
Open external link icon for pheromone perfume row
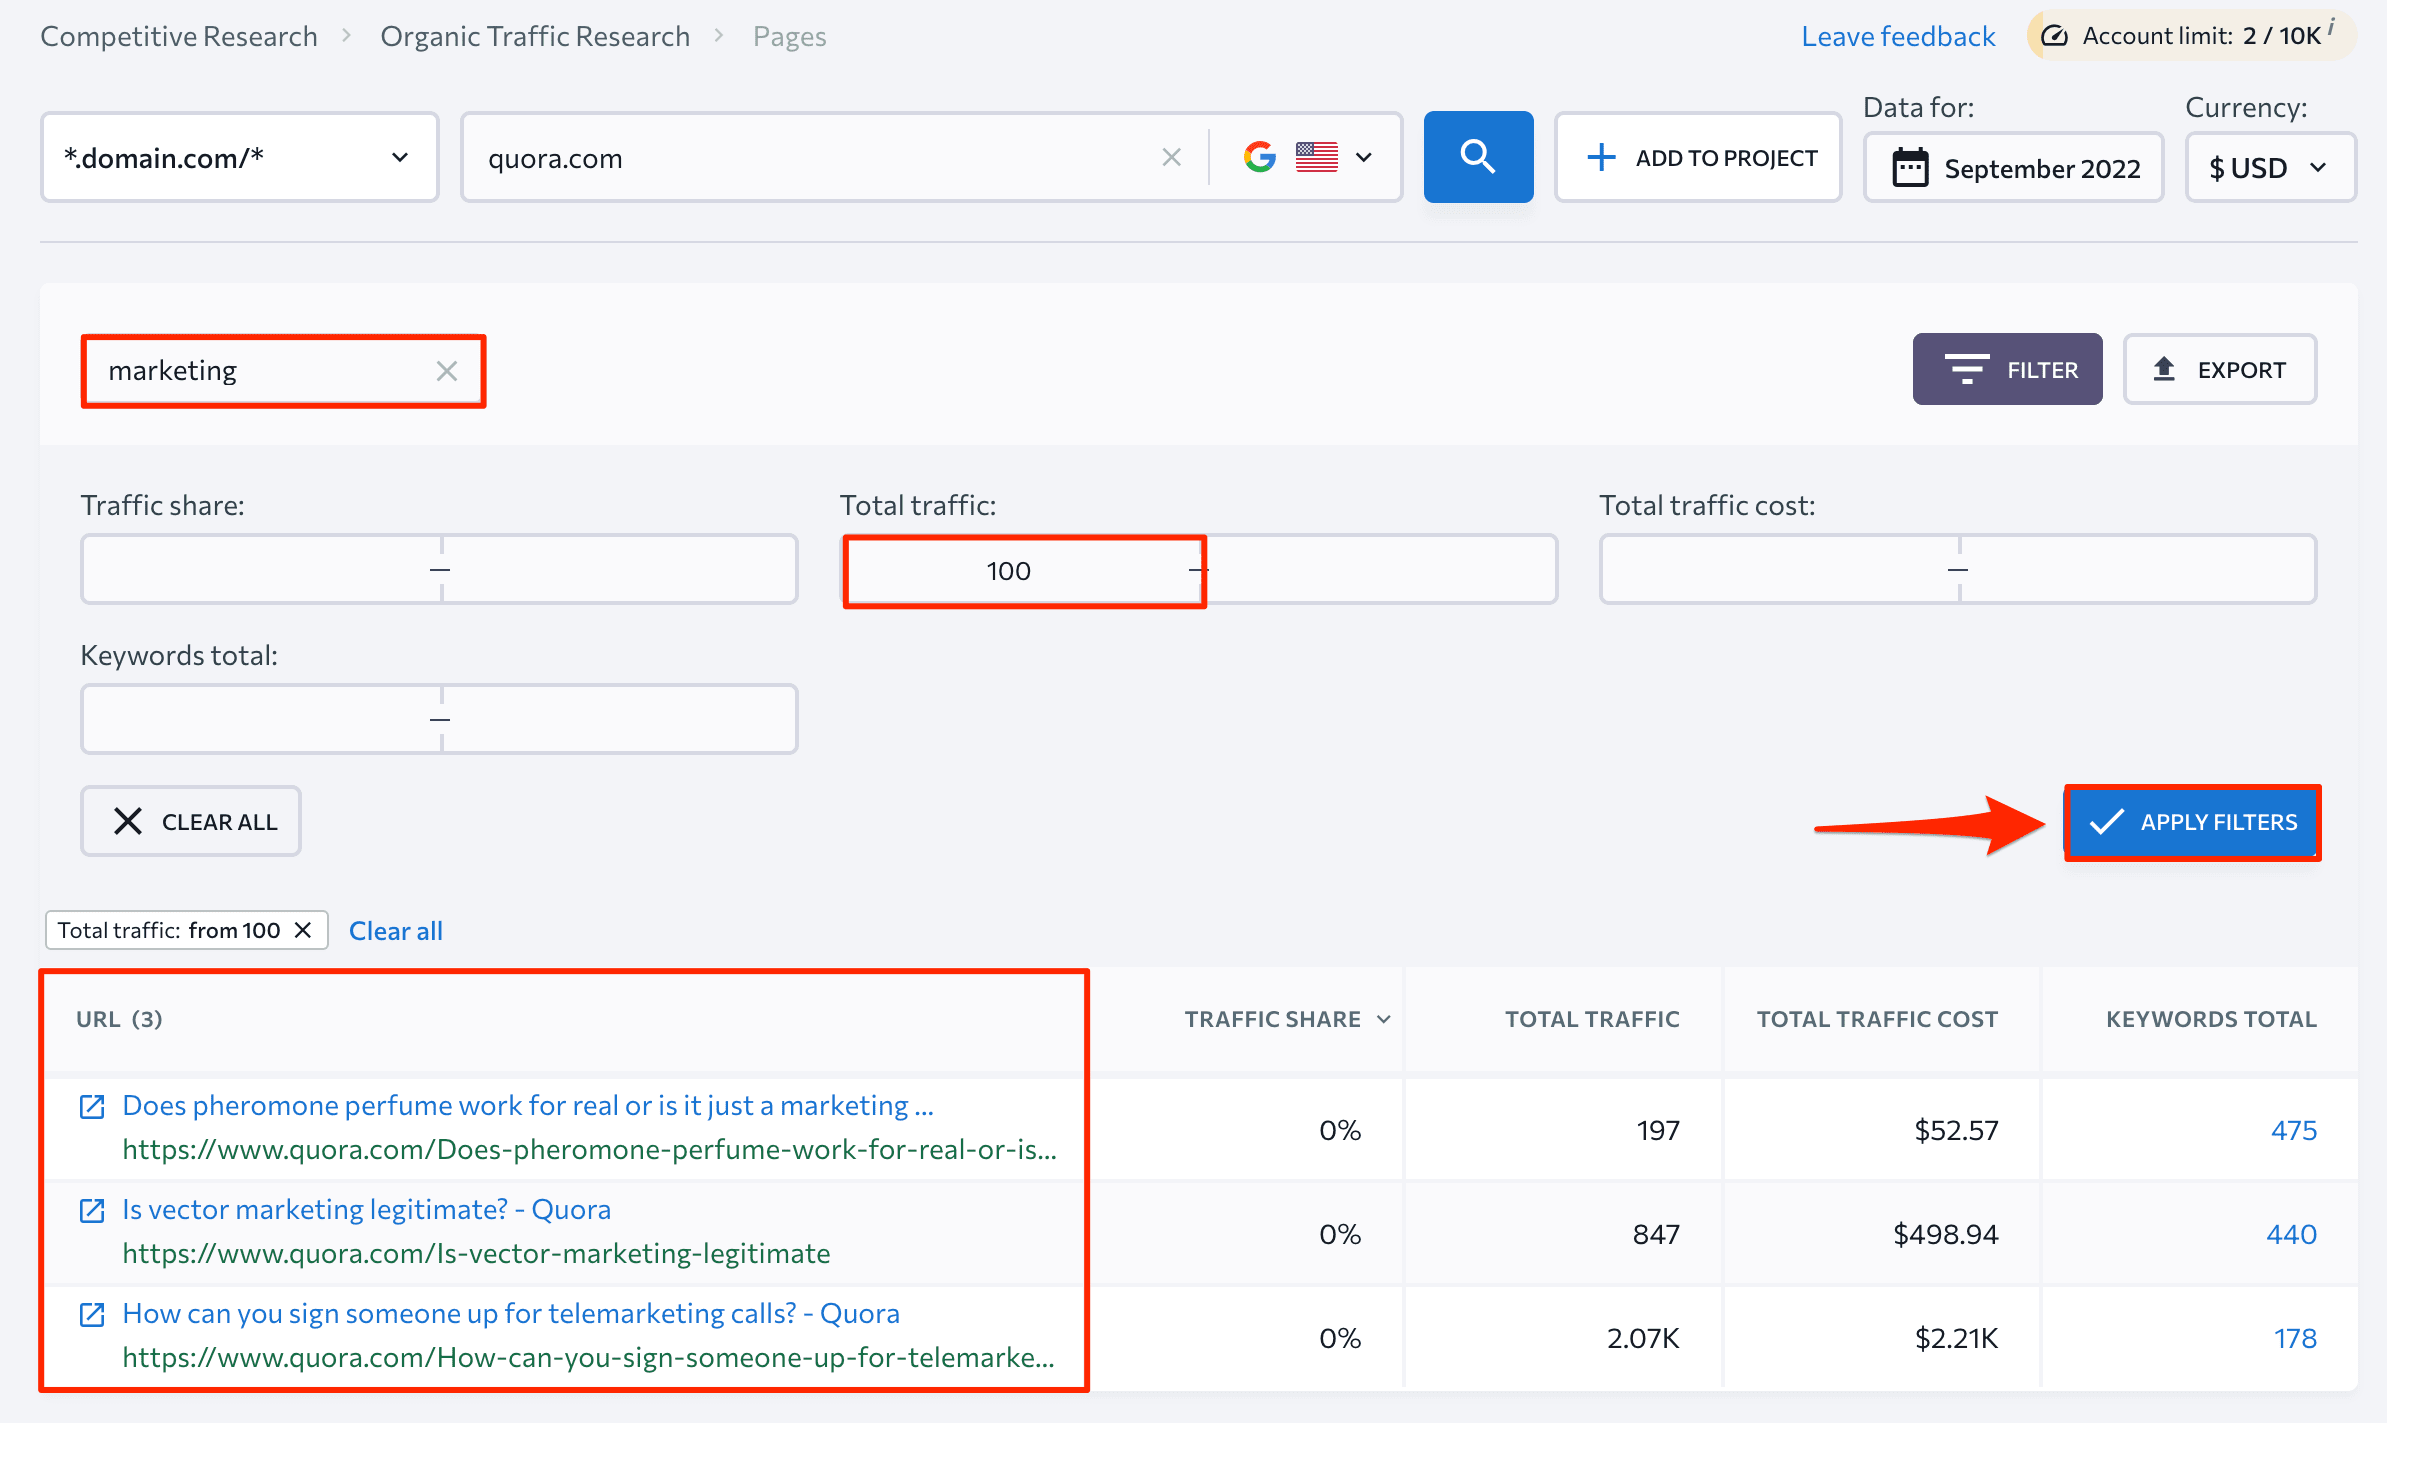pyautogui.click(x=92, y=1106)
